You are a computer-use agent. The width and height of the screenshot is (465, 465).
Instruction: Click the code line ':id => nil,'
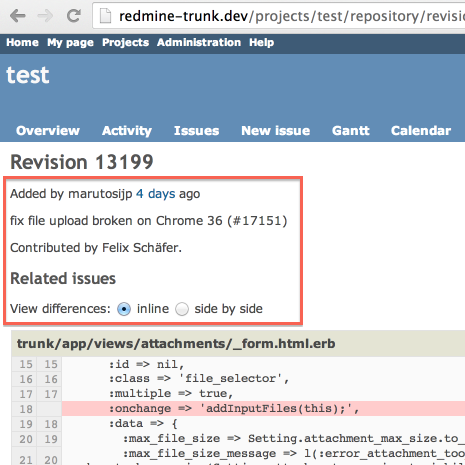146,364
